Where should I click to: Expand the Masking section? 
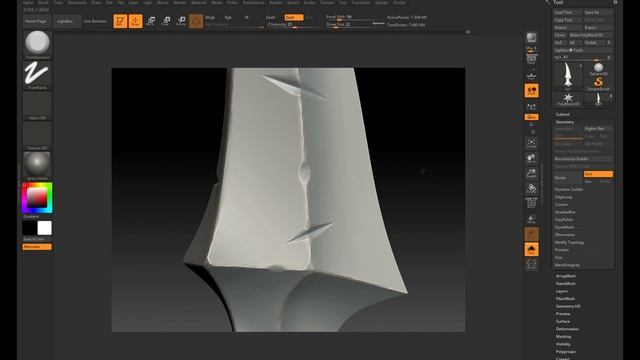point(563,337)
